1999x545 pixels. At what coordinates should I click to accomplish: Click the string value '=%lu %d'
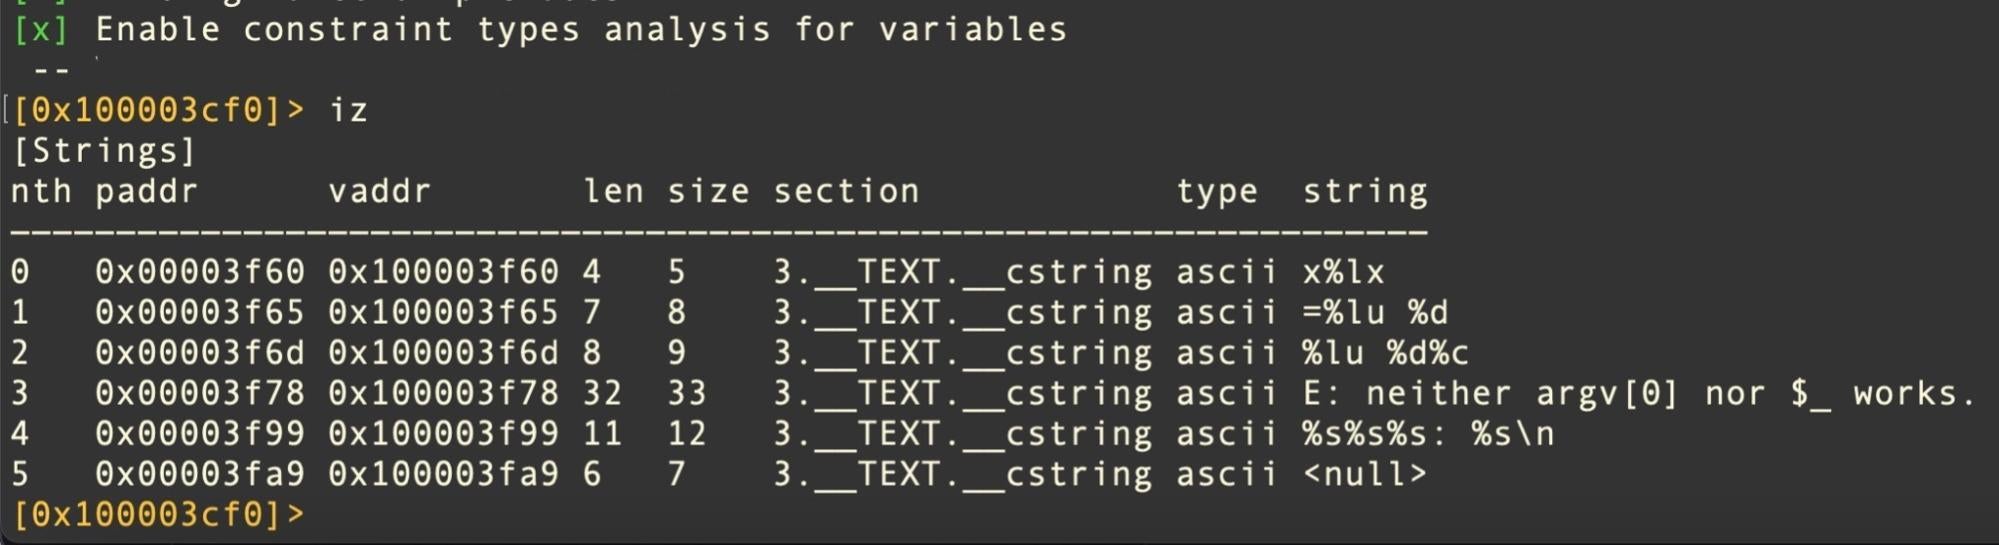(1375, 313)
